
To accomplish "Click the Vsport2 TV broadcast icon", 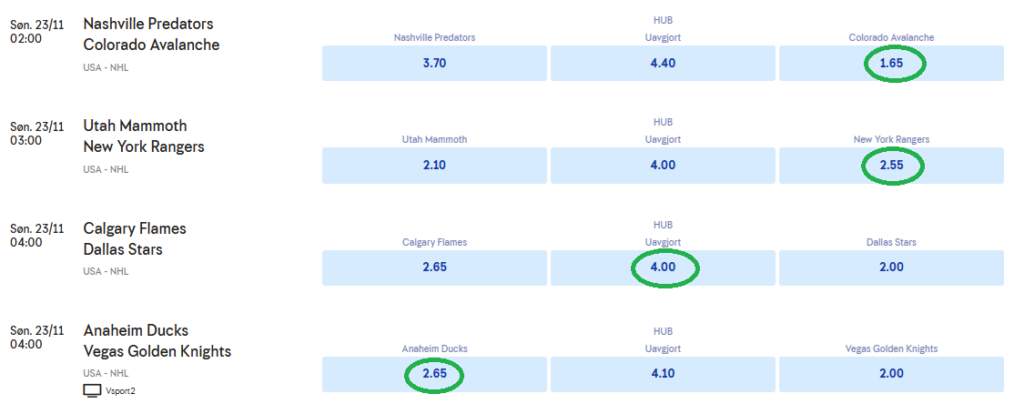I will pos(92,390).
